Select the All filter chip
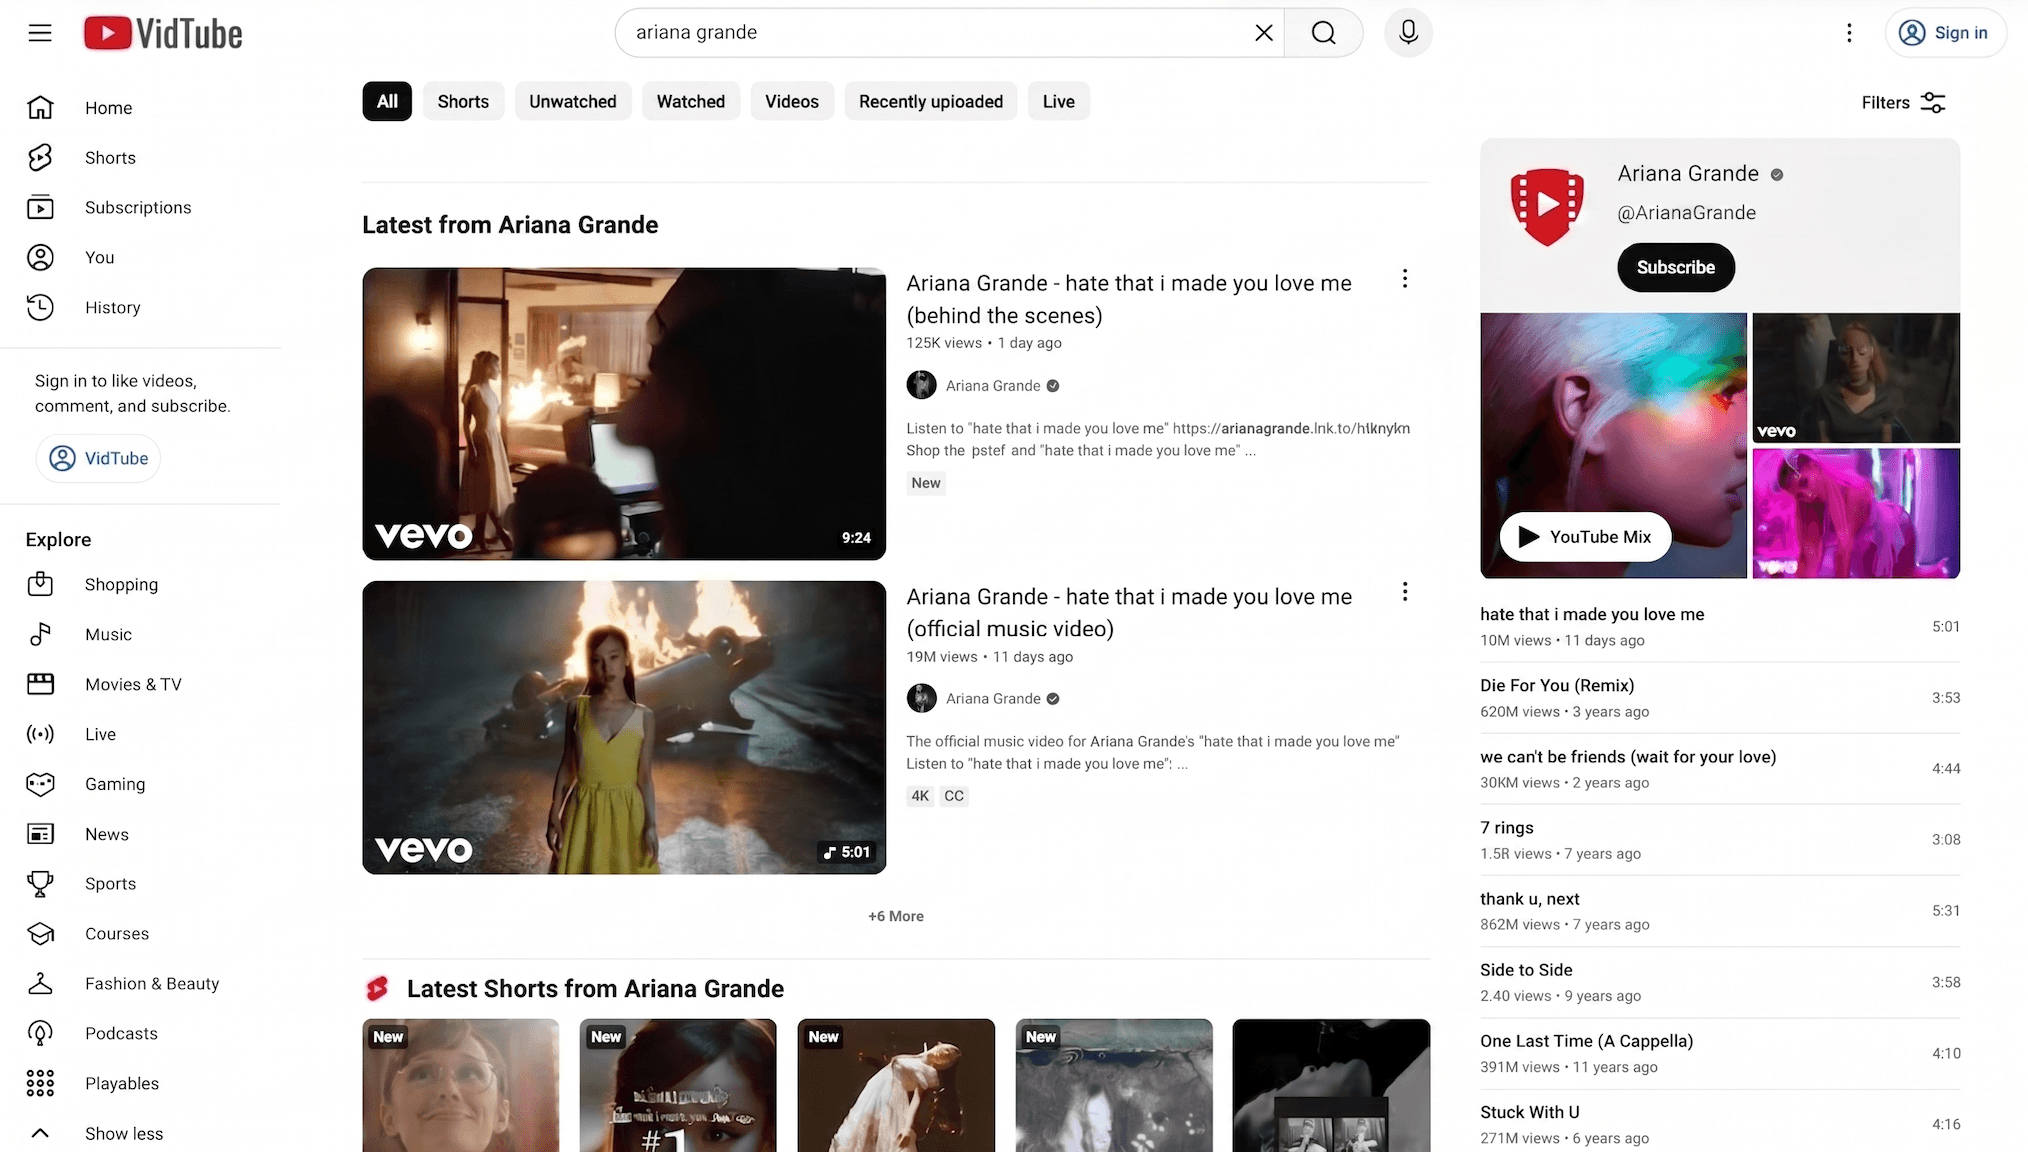 click(x=387, y=102)
